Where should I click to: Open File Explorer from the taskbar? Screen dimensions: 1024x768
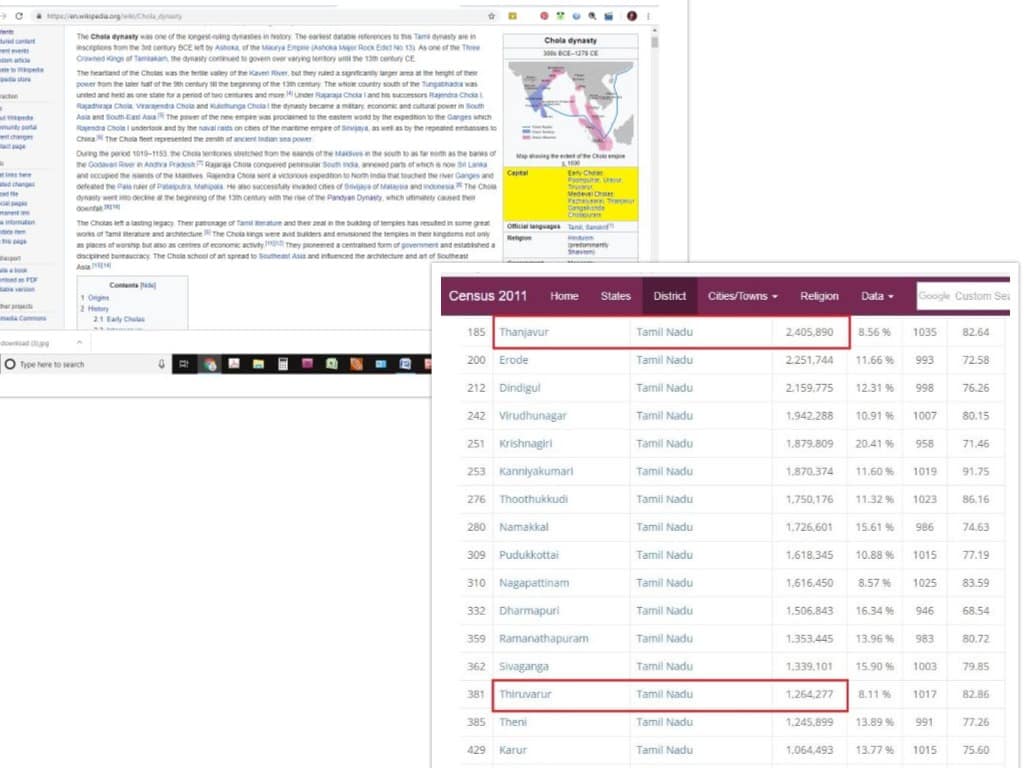(259, 364)
